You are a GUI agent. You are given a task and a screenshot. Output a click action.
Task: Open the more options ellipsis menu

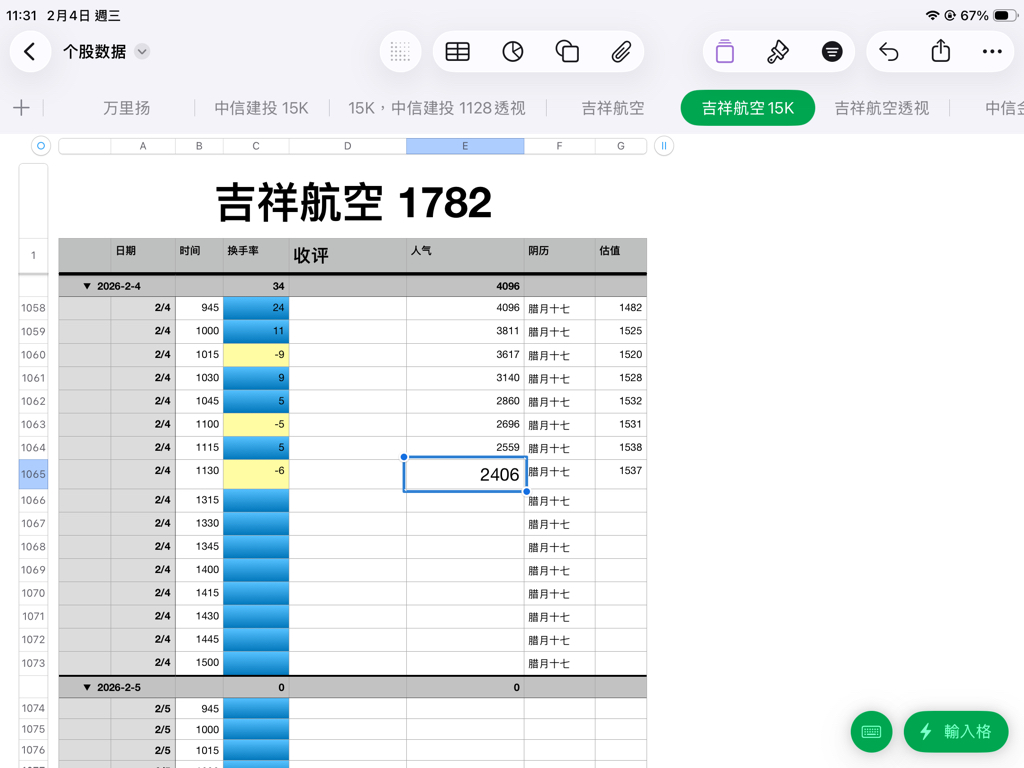pyautogui.click(x=992, y=52)
